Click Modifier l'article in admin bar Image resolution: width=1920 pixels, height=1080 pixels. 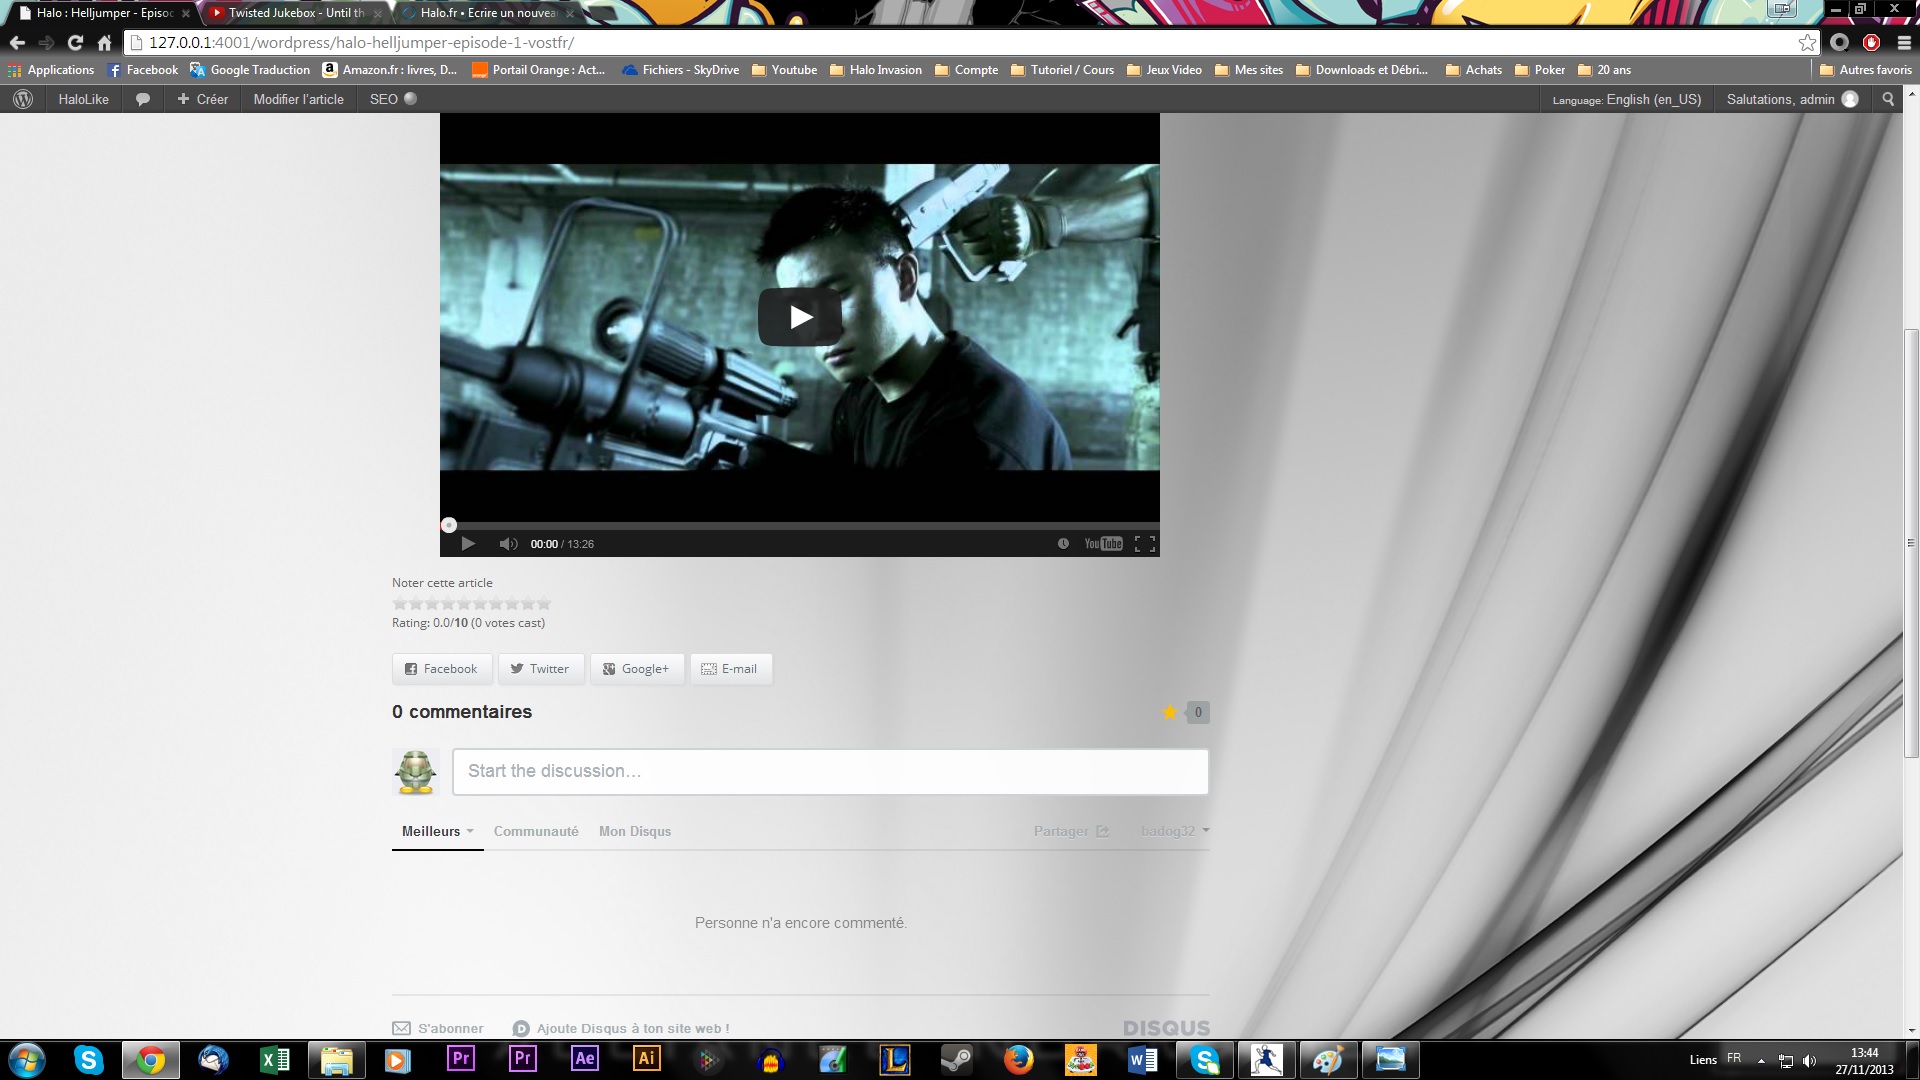[298, 99]
